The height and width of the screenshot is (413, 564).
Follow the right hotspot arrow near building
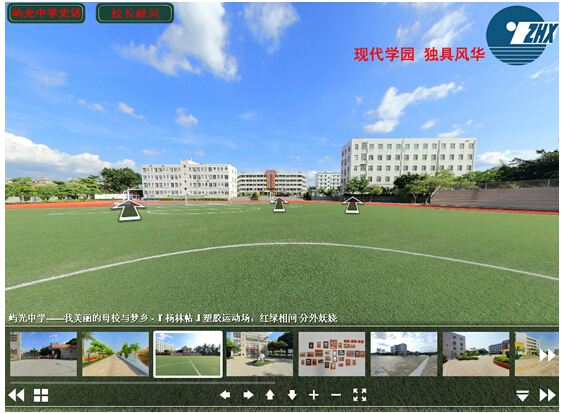(352, 205)
